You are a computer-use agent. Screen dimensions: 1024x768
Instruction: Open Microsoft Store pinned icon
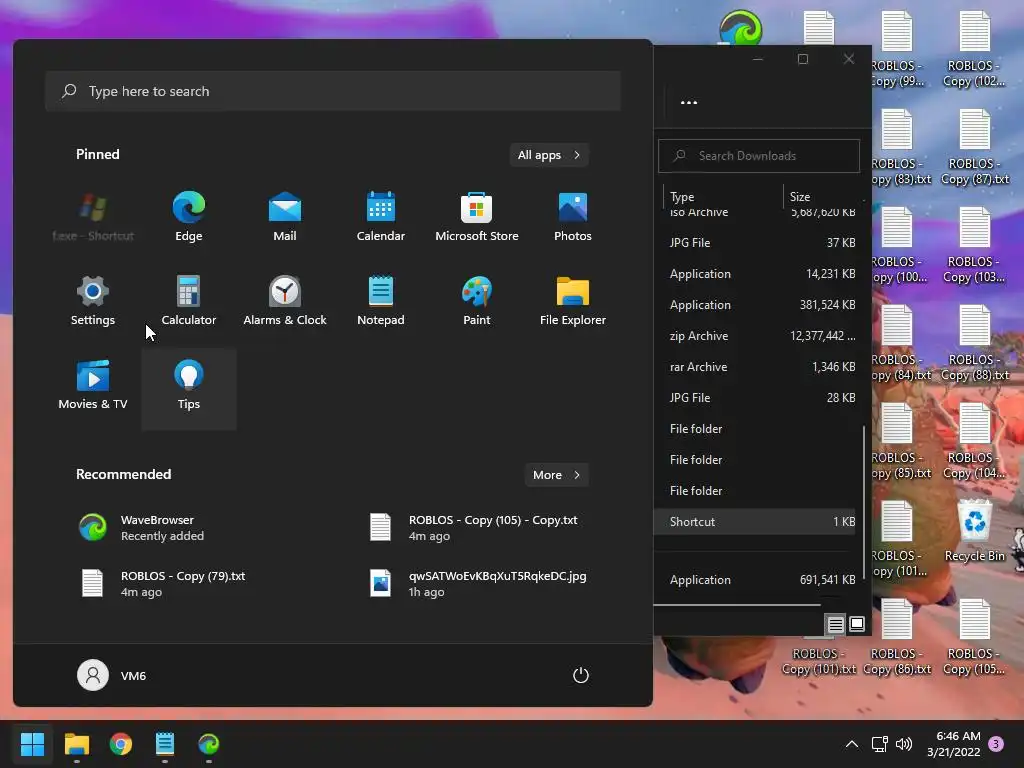tap(477, 216)
